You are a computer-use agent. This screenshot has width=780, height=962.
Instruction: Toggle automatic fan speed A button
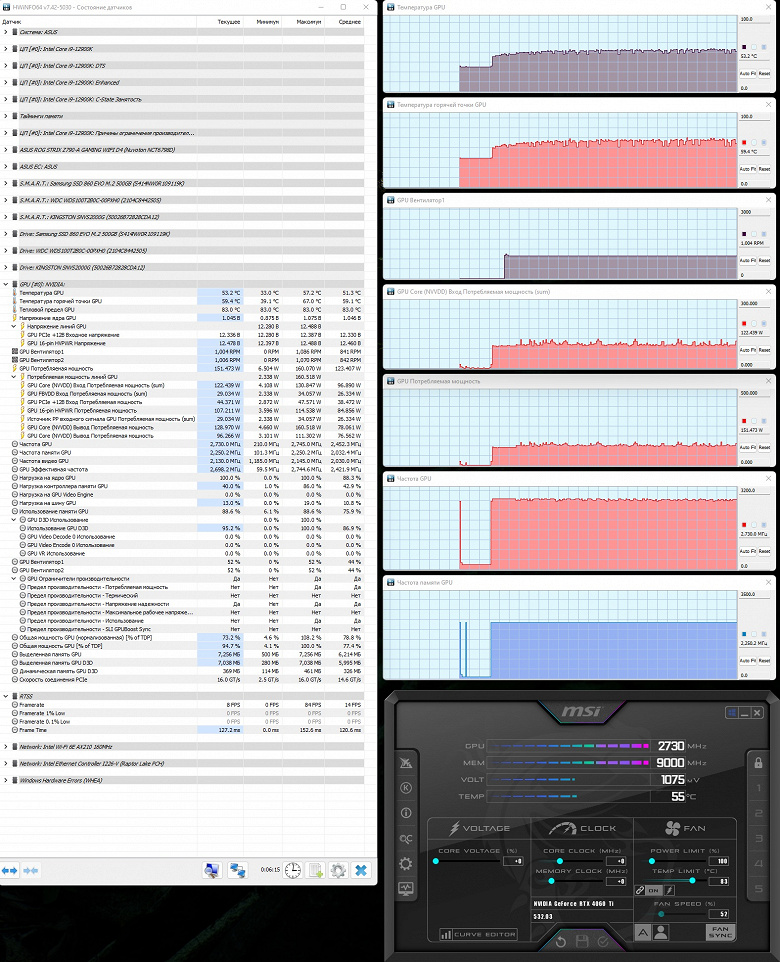643,933
